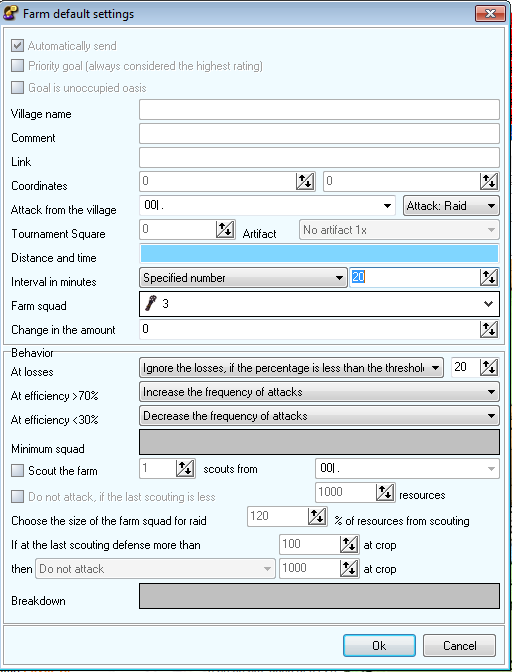Open the Attack from the village dropdown
The height and width of the screenshot is (672, 512).
(269, 206)
